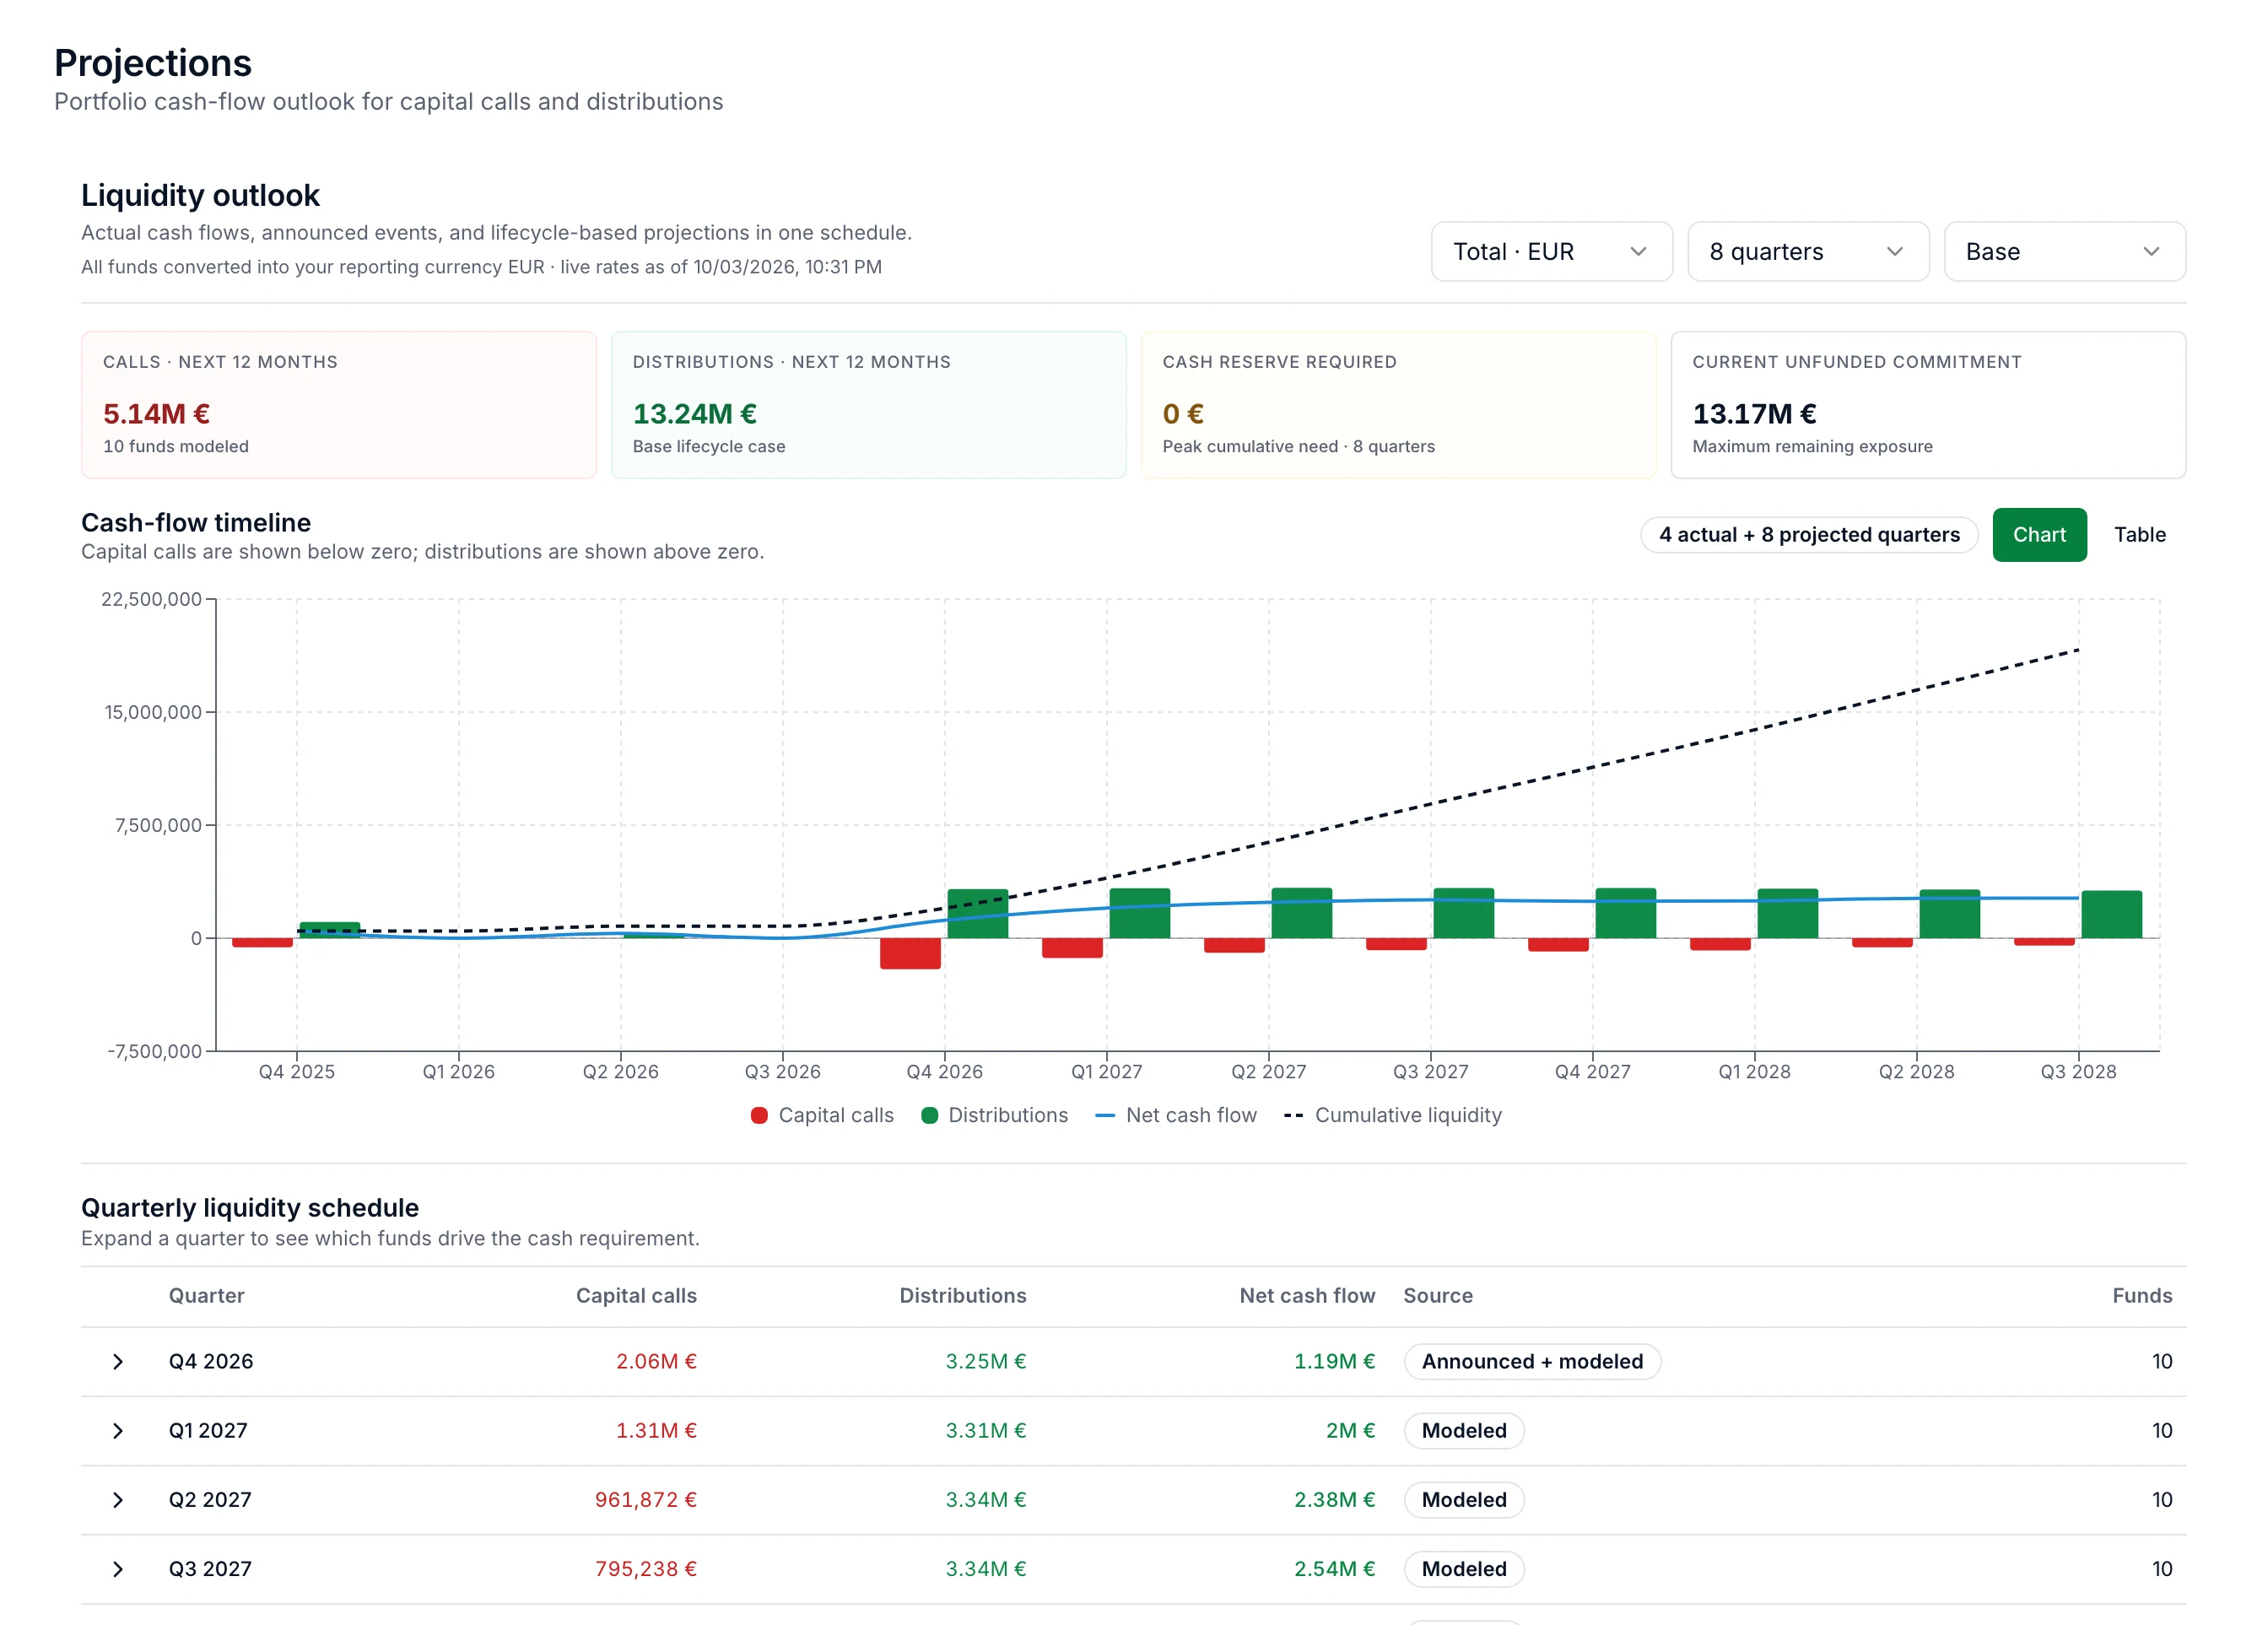
Task: Toggle Cumulative liquidity legend item
Action: click(x=1393, y=1115)
